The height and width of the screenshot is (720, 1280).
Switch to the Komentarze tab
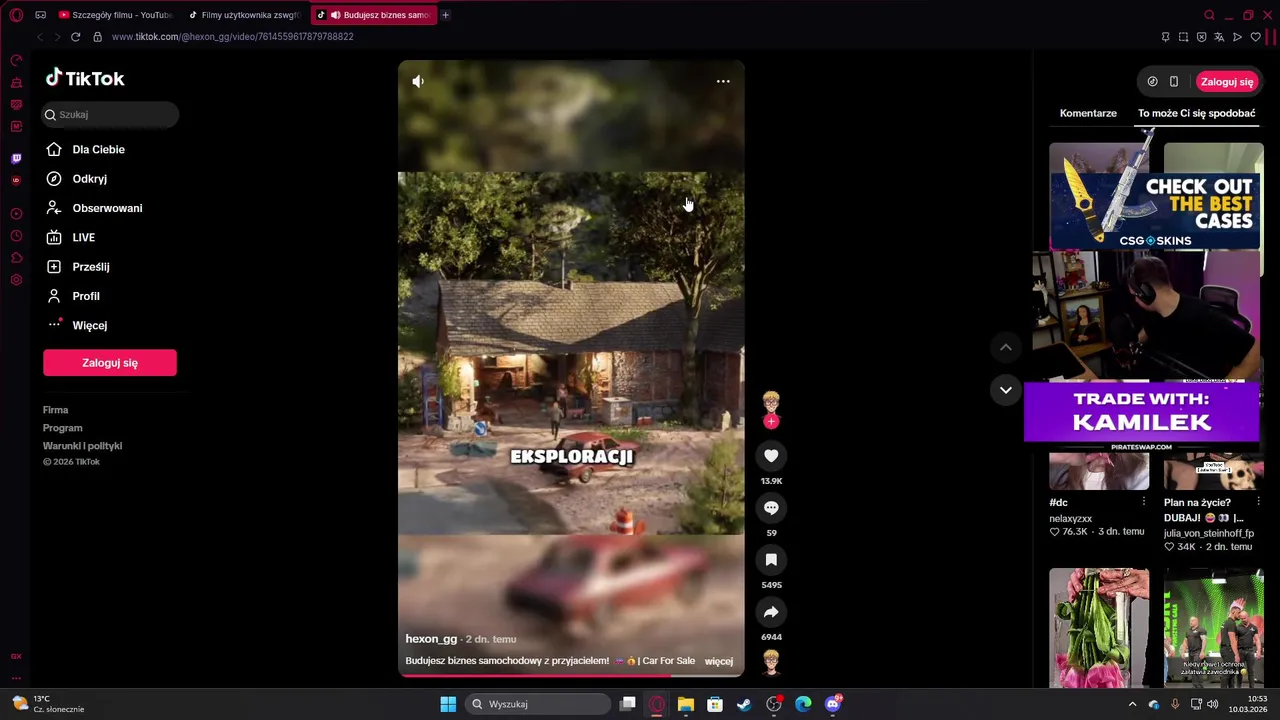tap(1088, 113)
